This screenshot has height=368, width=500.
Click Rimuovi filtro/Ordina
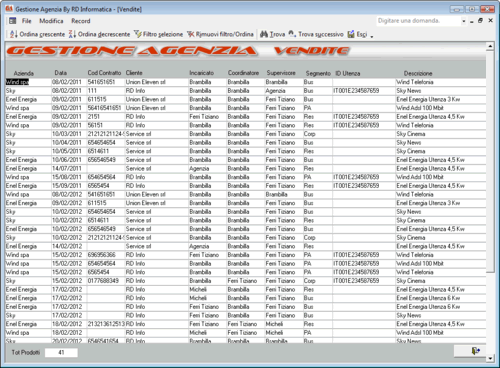220,34
